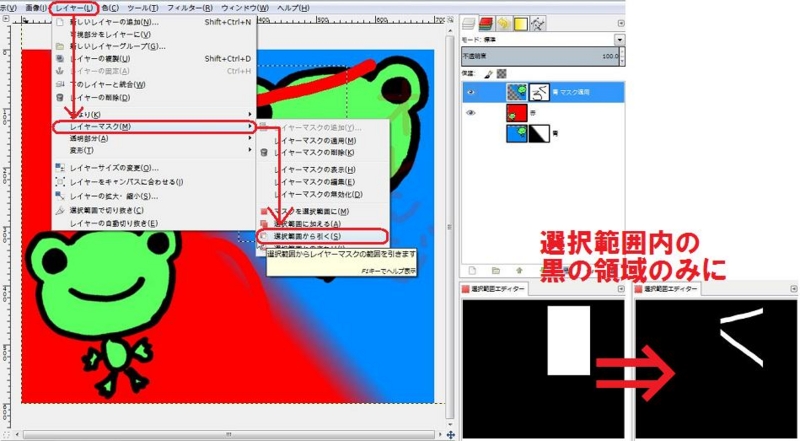Choose レイヤーの自動切り抜き(E) entry
Viewport: 800px width, 441px height.
(x=154, y=224)
